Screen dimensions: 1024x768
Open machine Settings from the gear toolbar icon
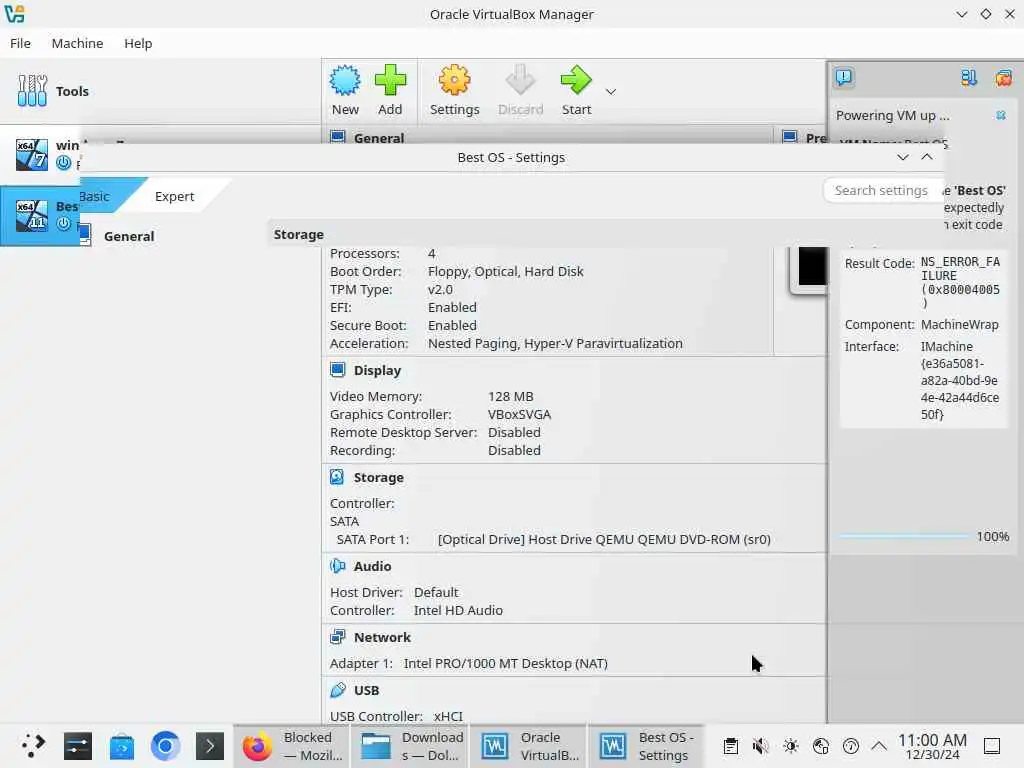point(454,90)
